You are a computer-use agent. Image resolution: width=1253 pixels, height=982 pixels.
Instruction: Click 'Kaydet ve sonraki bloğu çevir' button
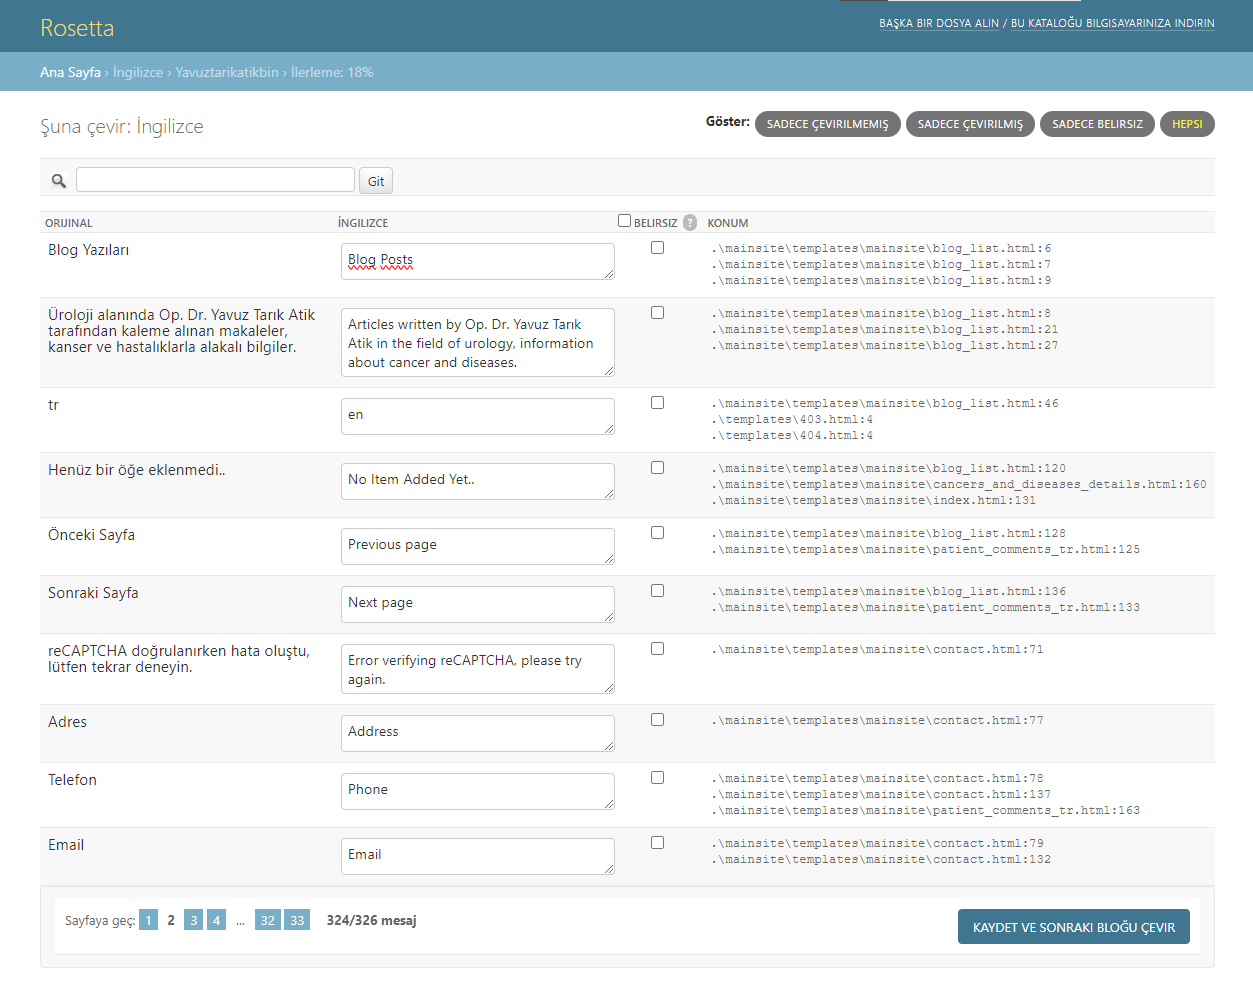1074,927
